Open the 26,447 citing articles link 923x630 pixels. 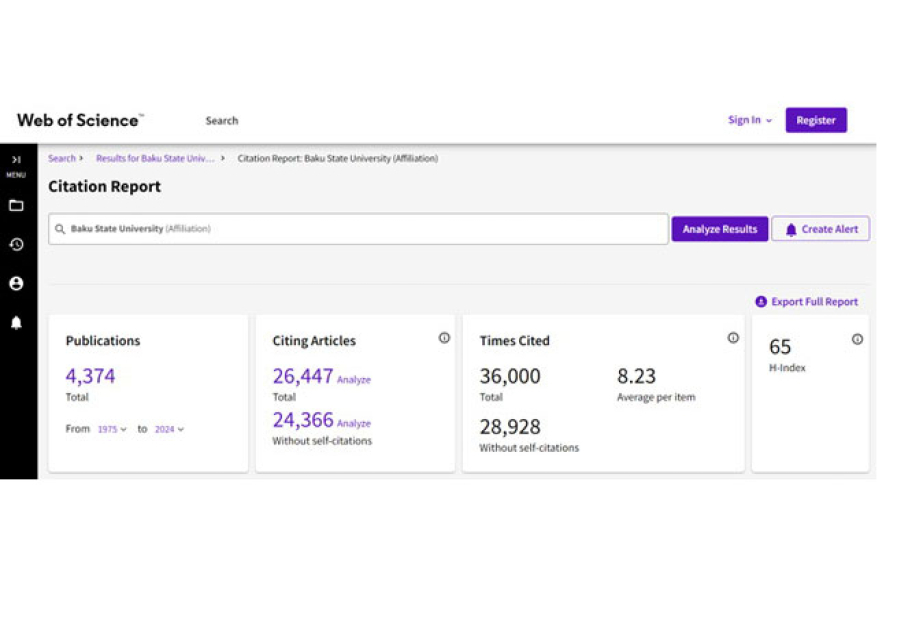coord(303,376)
